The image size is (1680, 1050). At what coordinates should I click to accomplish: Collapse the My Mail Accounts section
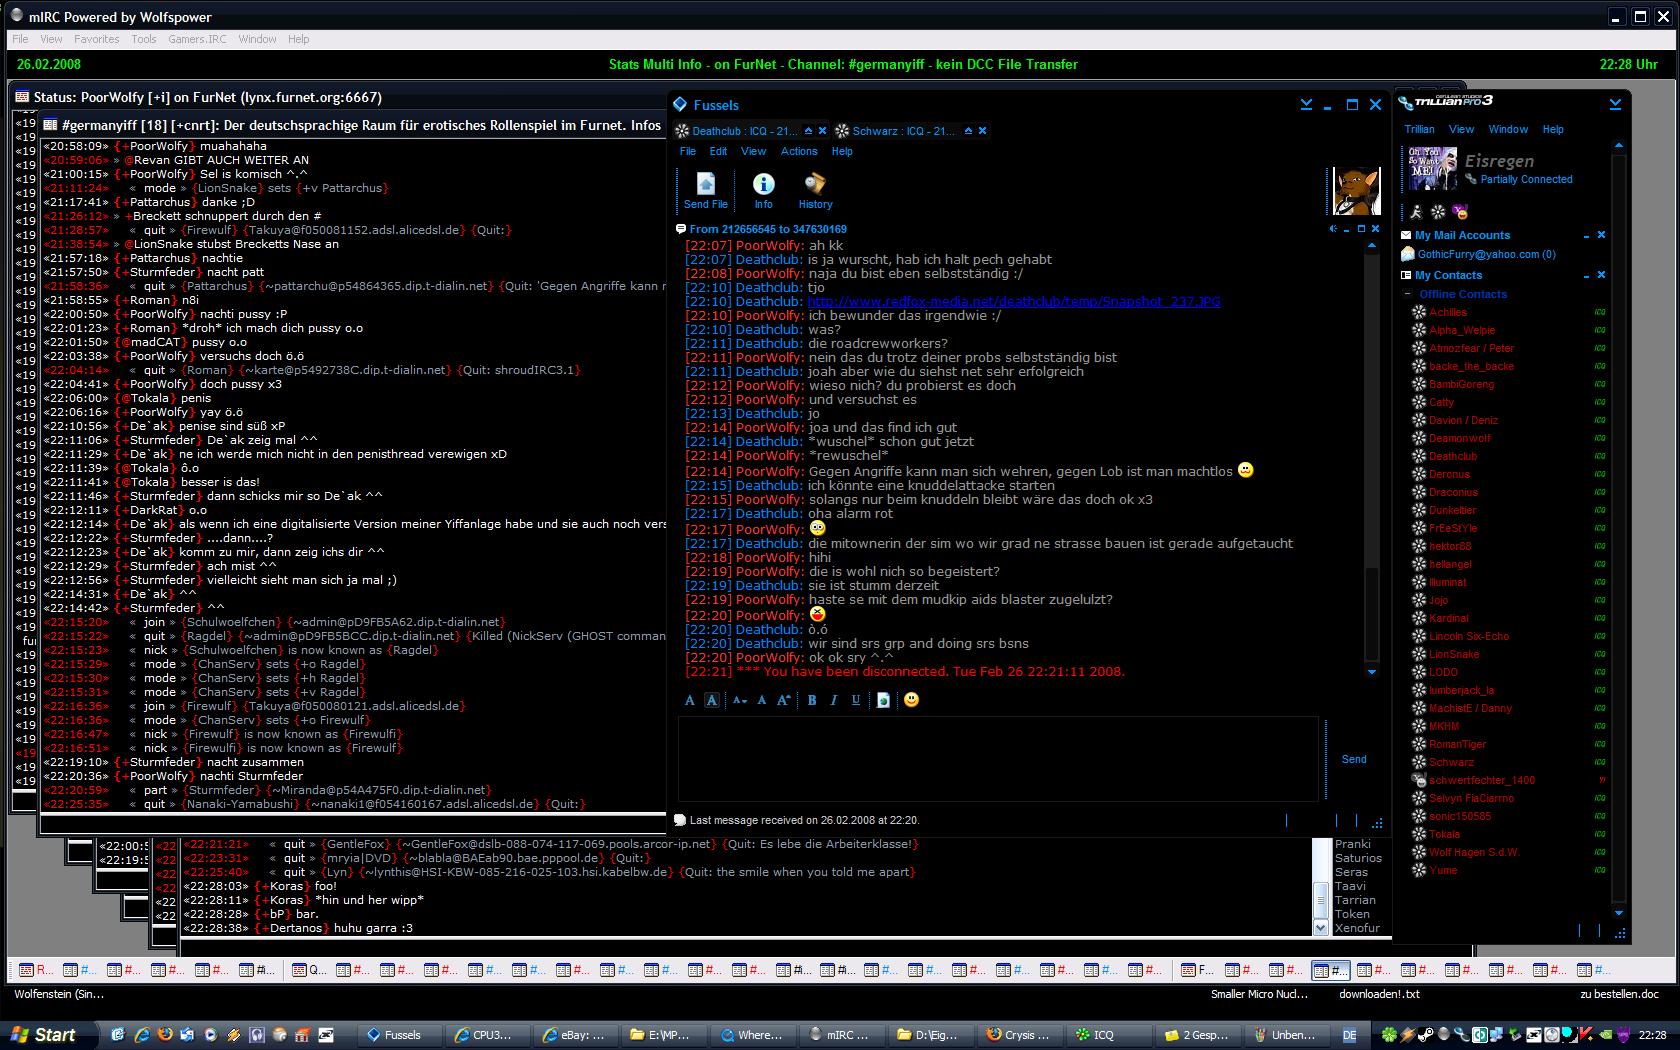click(x=1586, y=236)
